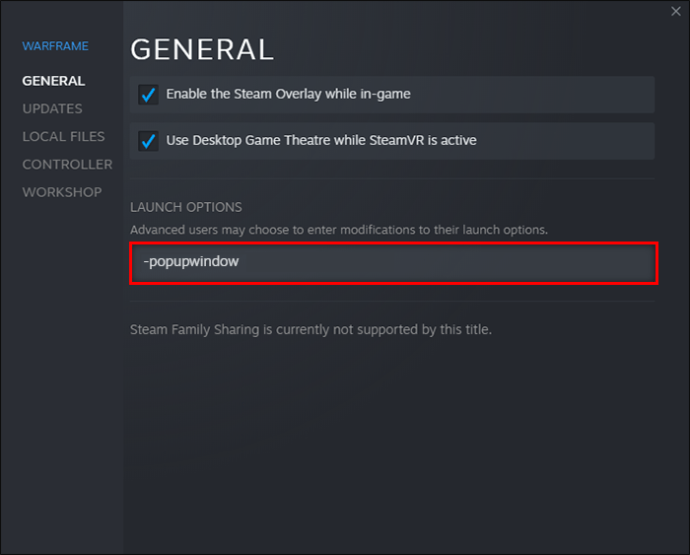Click the Steam Family Sharing notice text
The image size is (690, 555).
pyautogui.click(x=310, y=329)
